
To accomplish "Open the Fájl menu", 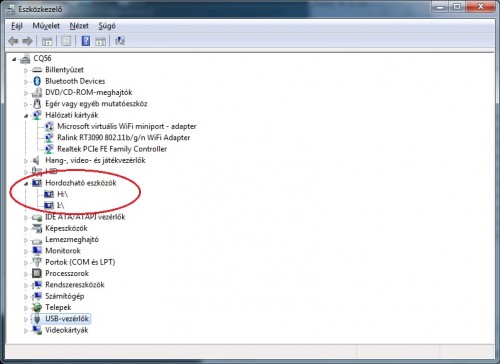I will 17,26.
